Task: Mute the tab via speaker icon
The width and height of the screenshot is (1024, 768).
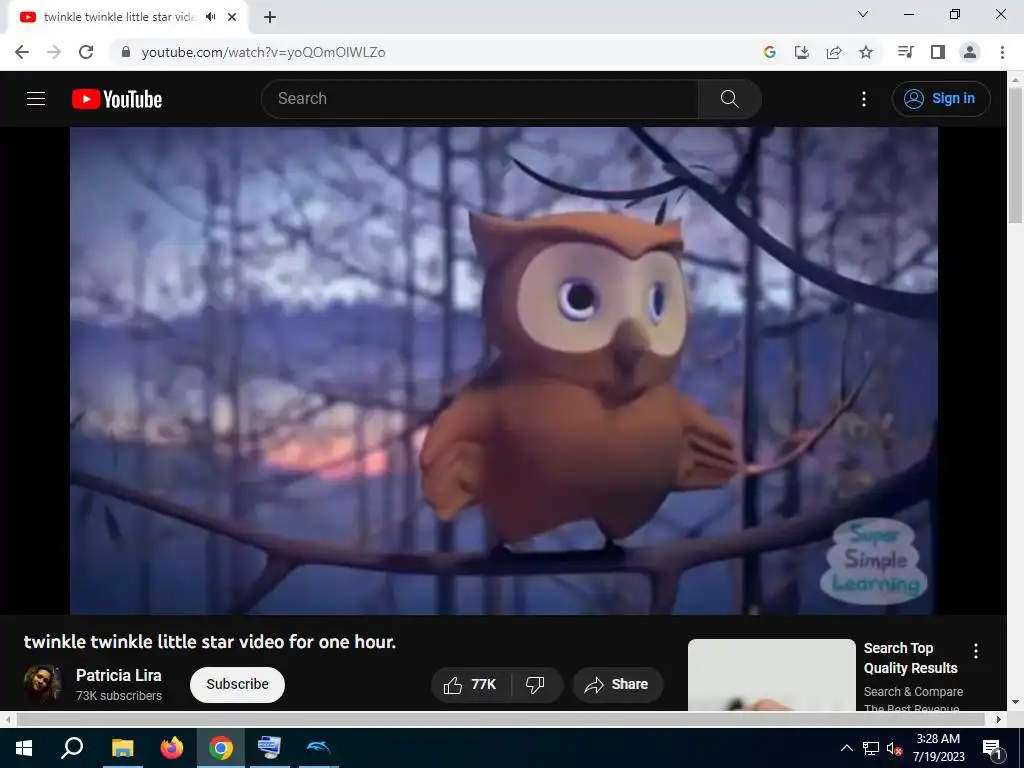Action: 210,17
